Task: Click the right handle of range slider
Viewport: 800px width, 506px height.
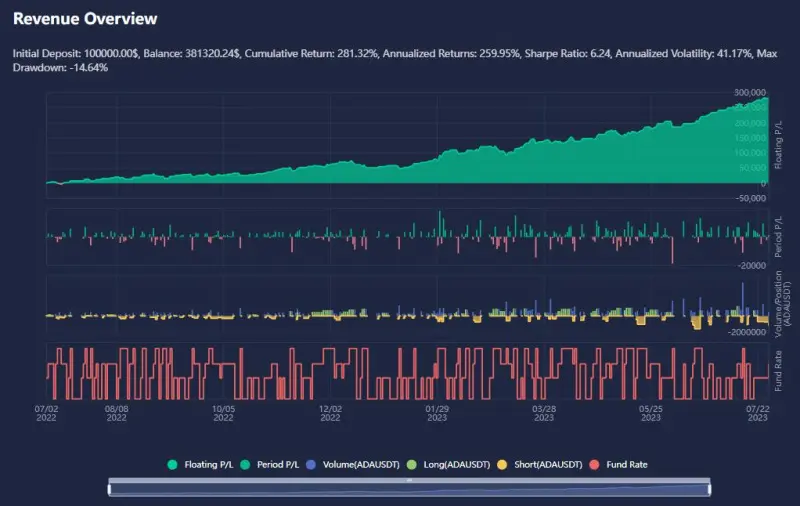Action: coord(709,488)
